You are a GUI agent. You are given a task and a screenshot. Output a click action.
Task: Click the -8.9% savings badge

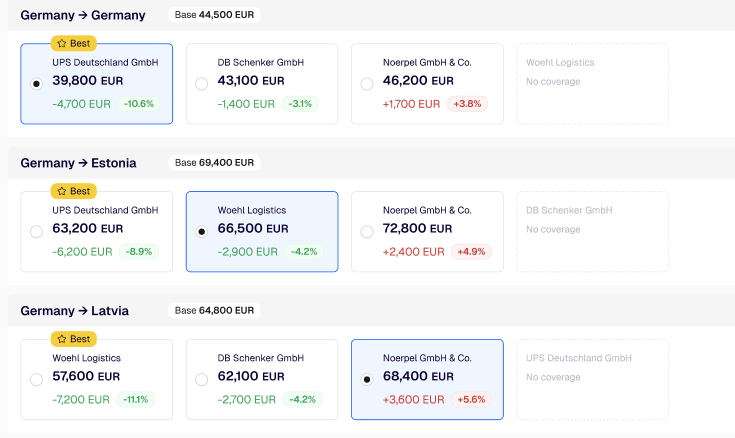(x=139, y=251)
